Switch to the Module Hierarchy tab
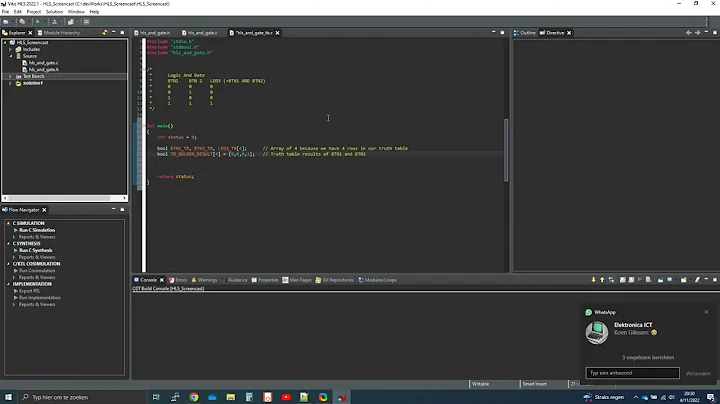Screen dimensions: 720x404 click(x=59, y=33)
